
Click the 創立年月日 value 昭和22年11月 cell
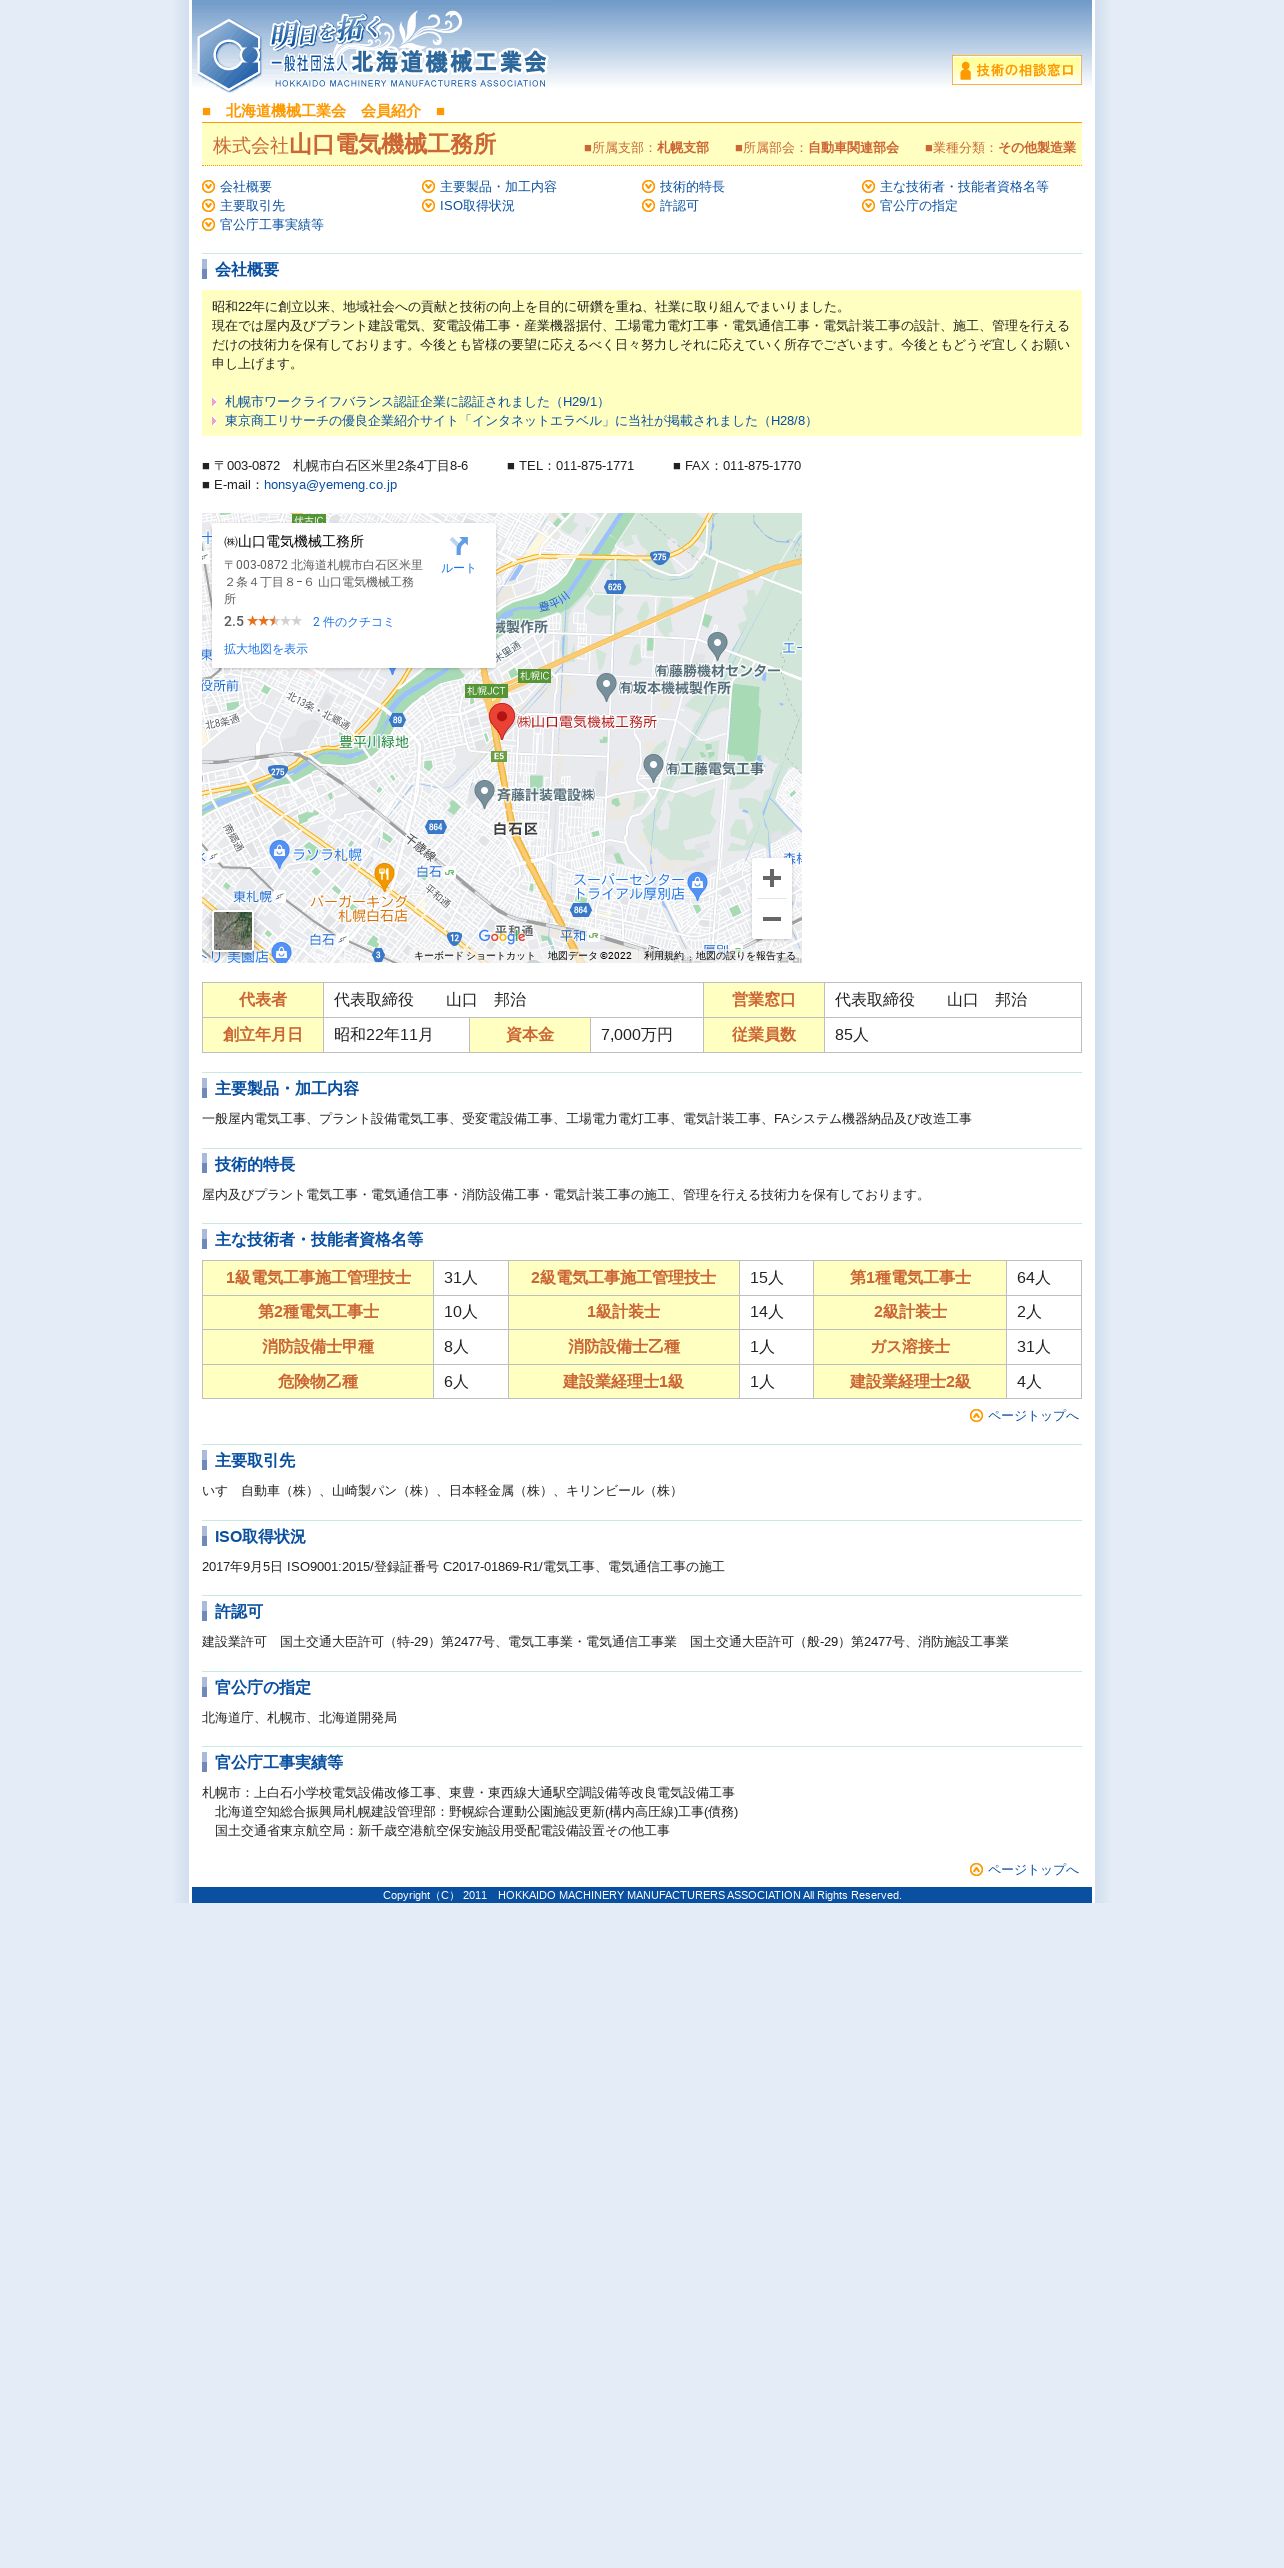point(396,1035)
